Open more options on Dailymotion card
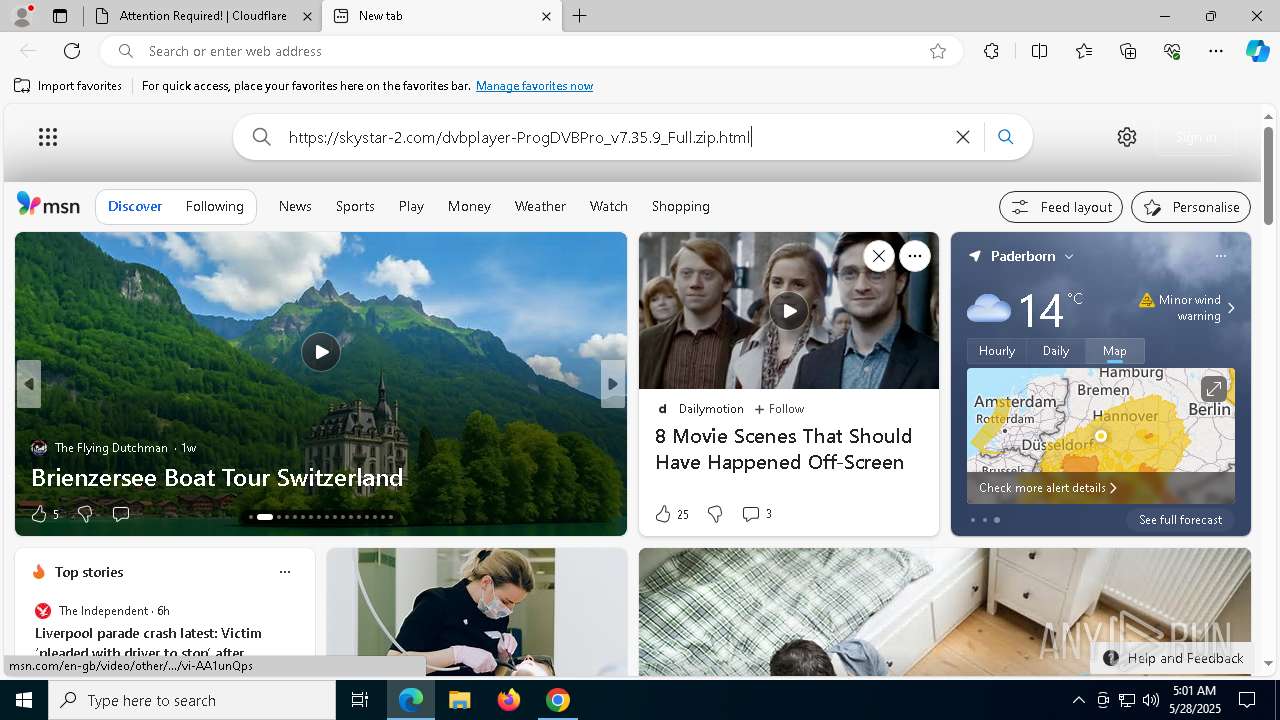 coord(915,256)
